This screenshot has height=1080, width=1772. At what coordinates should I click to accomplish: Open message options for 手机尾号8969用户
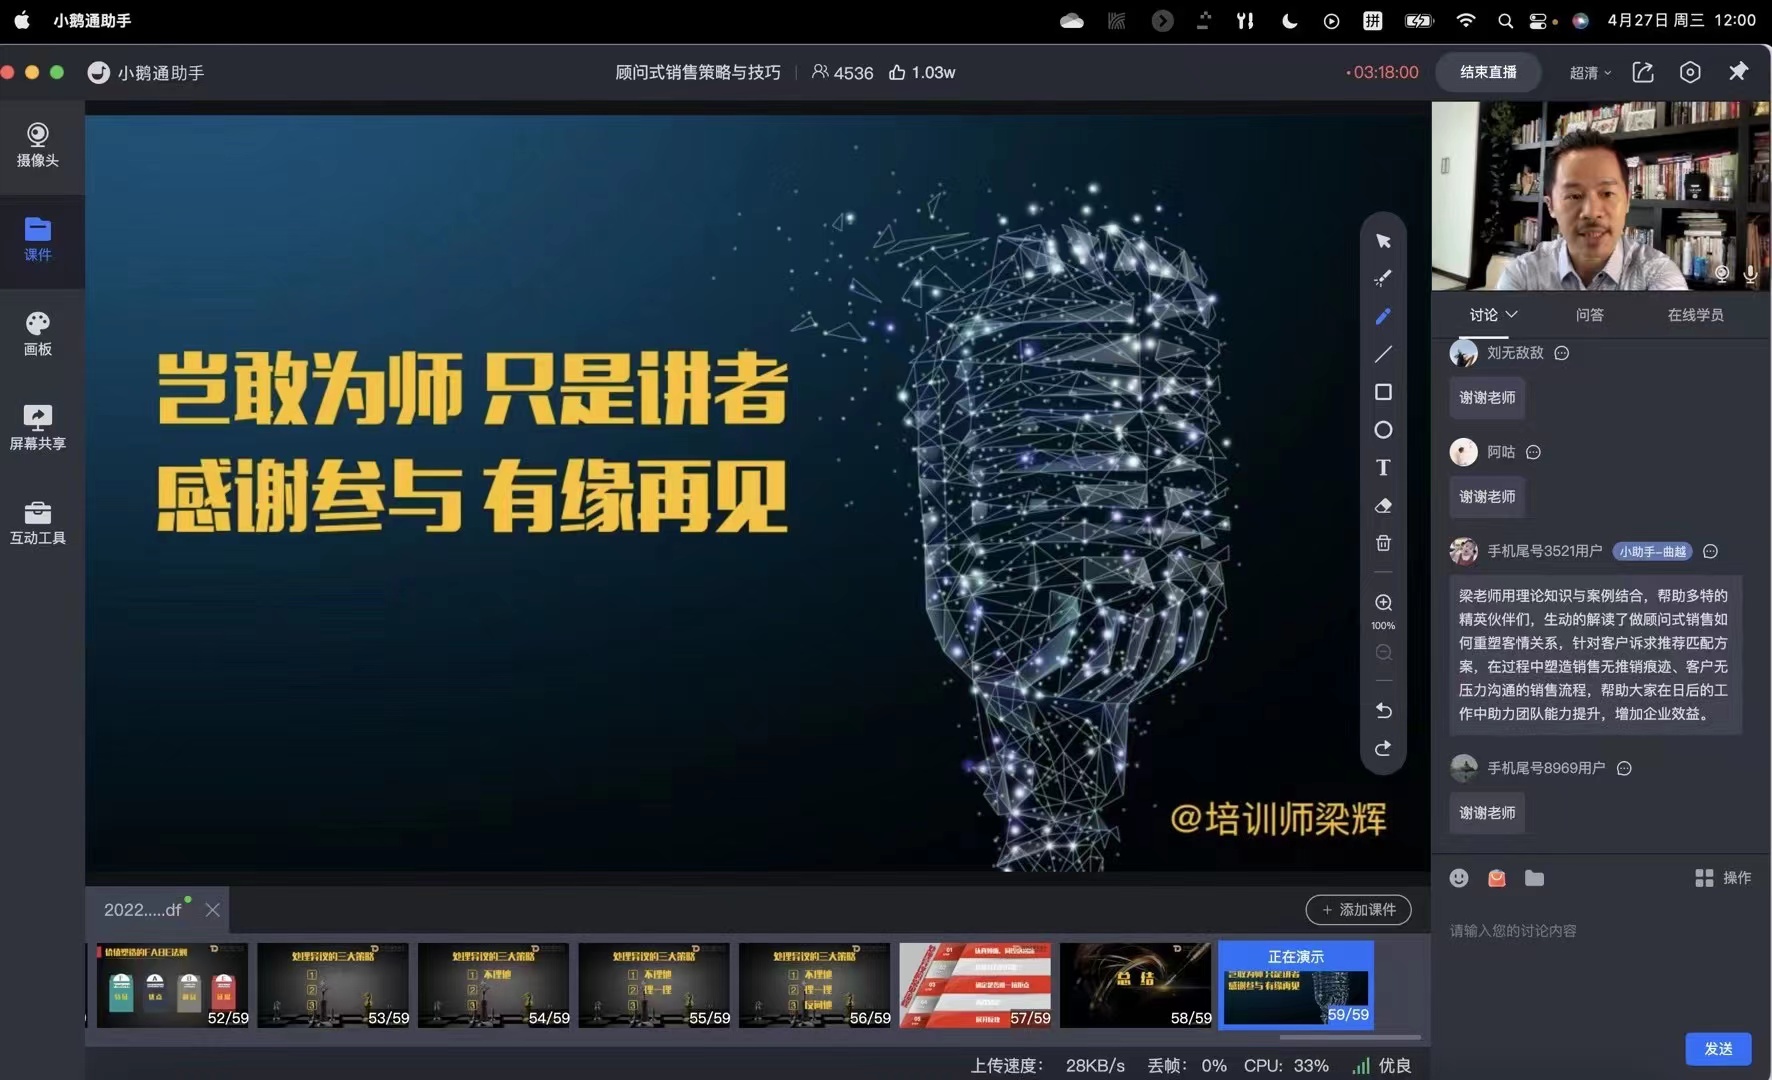pos(1624,768)
